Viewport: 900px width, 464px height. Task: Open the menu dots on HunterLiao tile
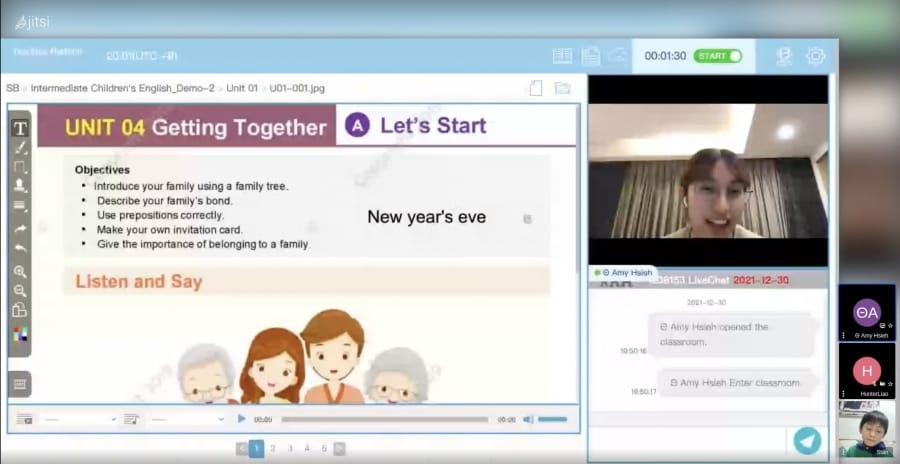[843, 393]
